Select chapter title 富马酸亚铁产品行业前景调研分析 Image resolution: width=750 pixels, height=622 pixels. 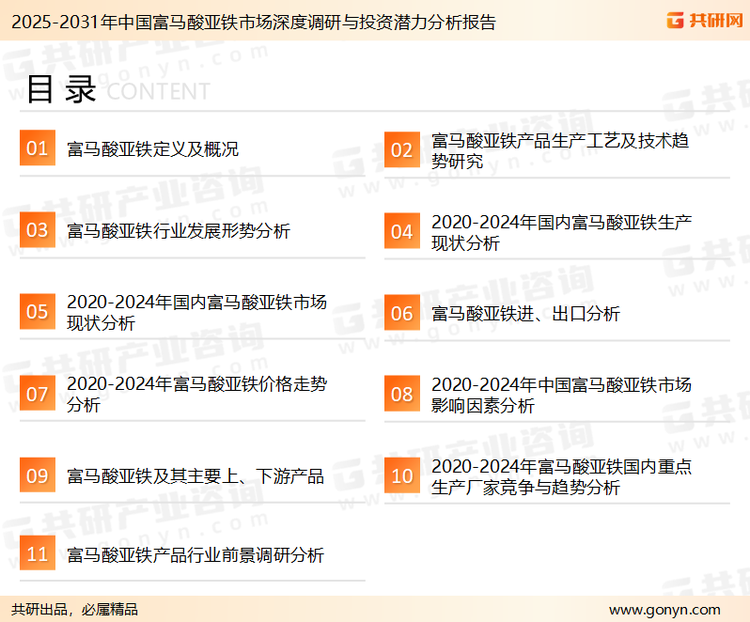coord(195,555)
